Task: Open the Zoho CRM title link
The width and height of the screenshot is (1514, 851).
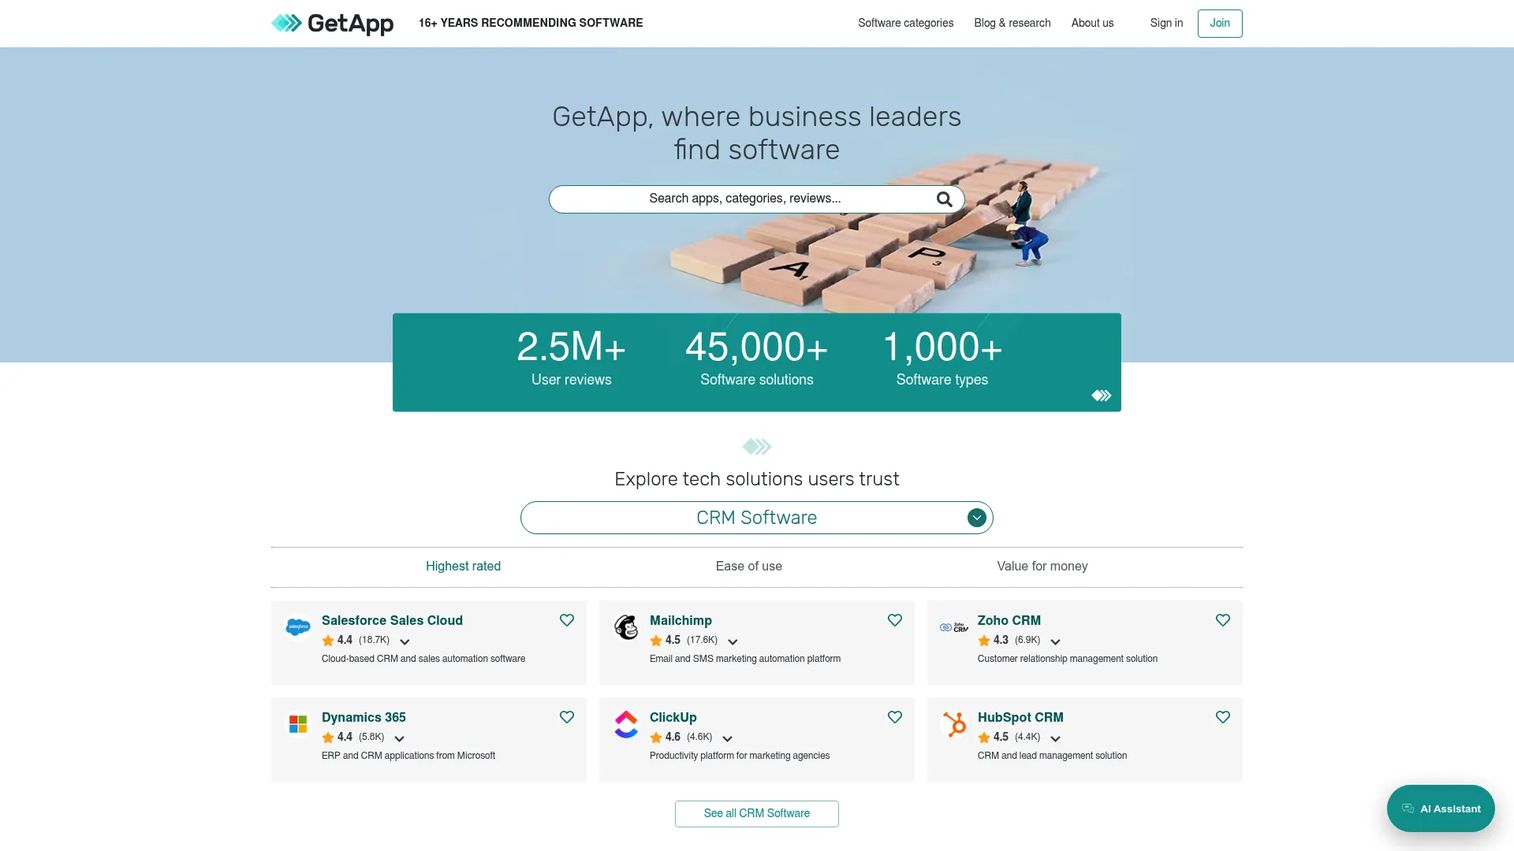Action: click(1009, 621)
